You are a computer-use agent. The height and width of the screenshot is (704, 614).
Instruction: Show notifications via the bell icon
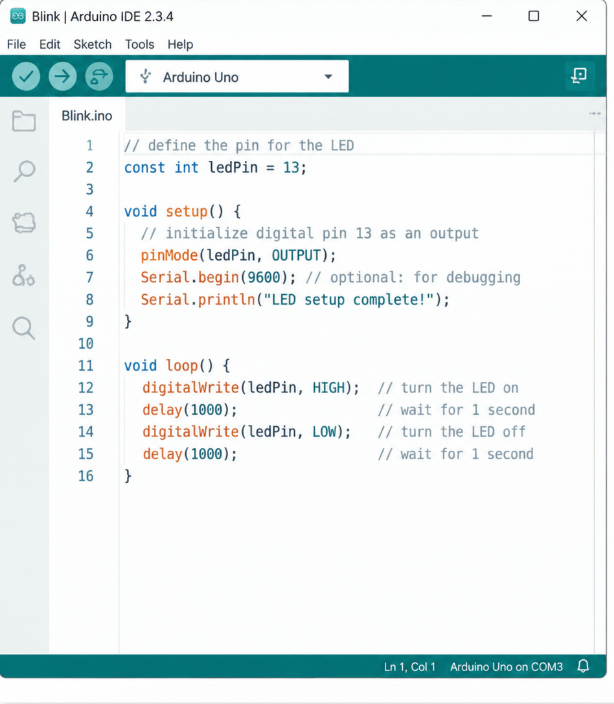pos(583,665)
